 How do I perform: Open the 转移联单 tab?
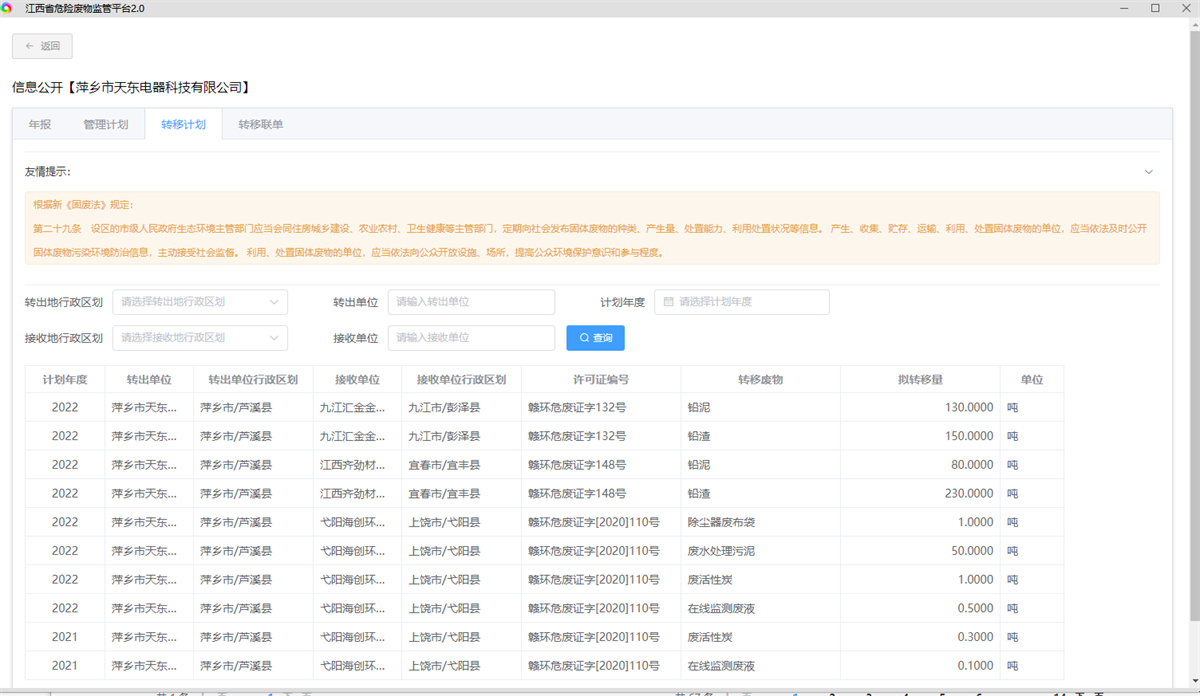260,125
